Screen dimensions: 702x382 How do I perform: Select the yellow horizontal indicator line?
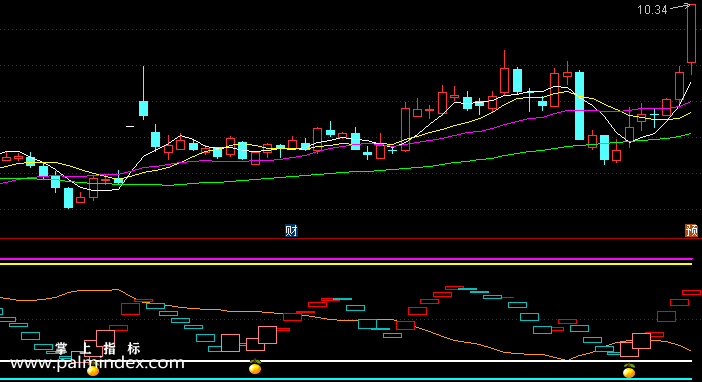point(346,264)
